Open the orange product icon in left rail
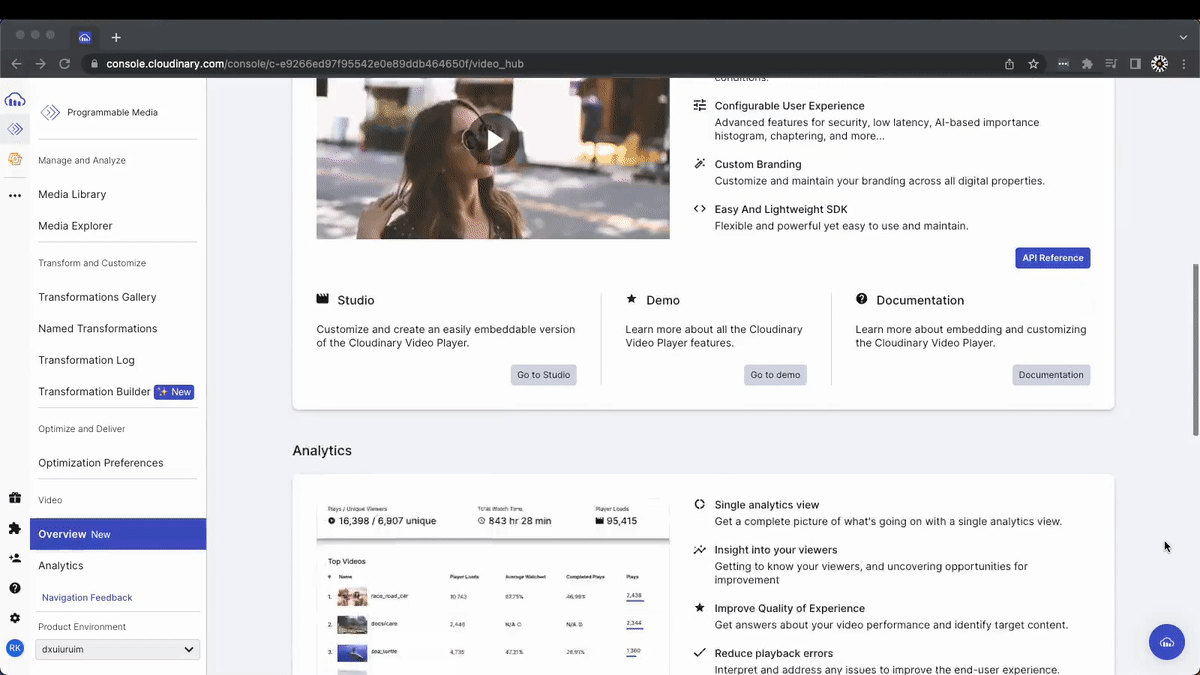The image size is (1200, 675). click(x=15, y=159)
